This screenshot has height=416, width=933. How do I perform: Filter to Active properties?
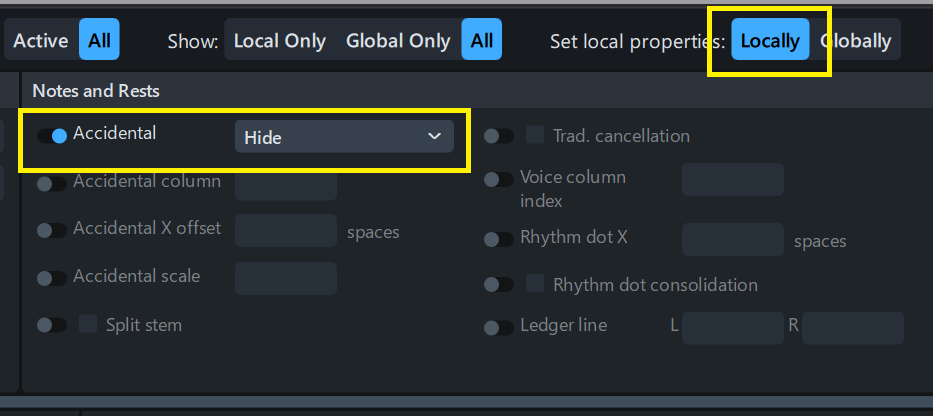[41, 41]
